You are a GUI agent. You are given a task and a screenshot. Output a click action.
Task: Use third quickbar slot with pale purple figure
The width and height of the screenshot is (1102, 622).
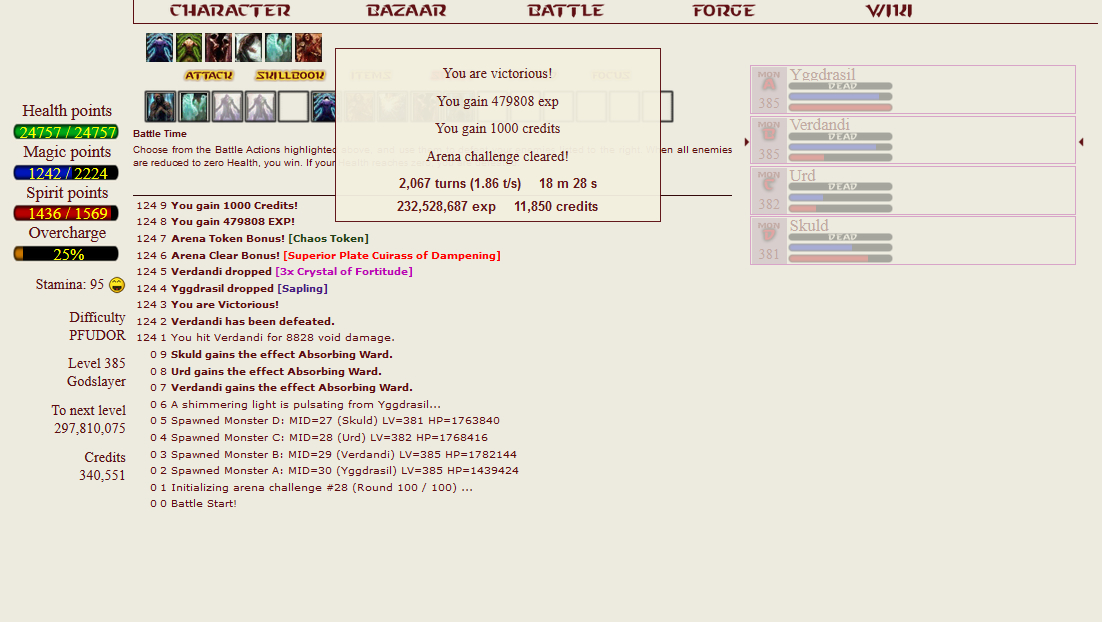click(x=227, y=107)
